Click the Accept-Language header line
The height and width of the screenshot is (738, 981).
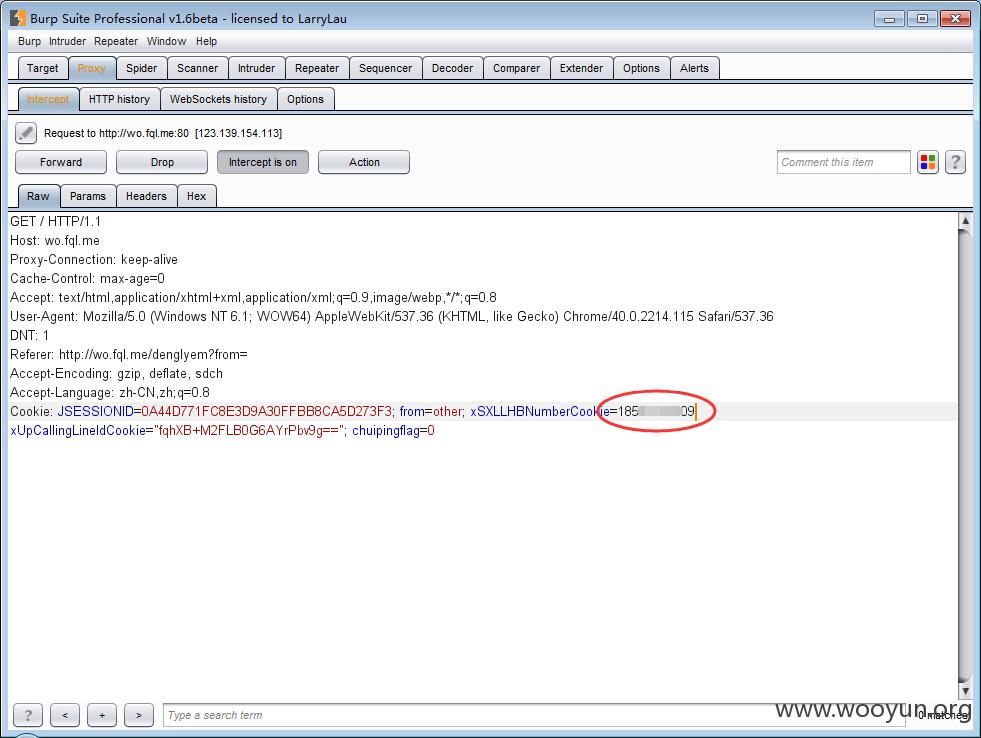[109, 393]
